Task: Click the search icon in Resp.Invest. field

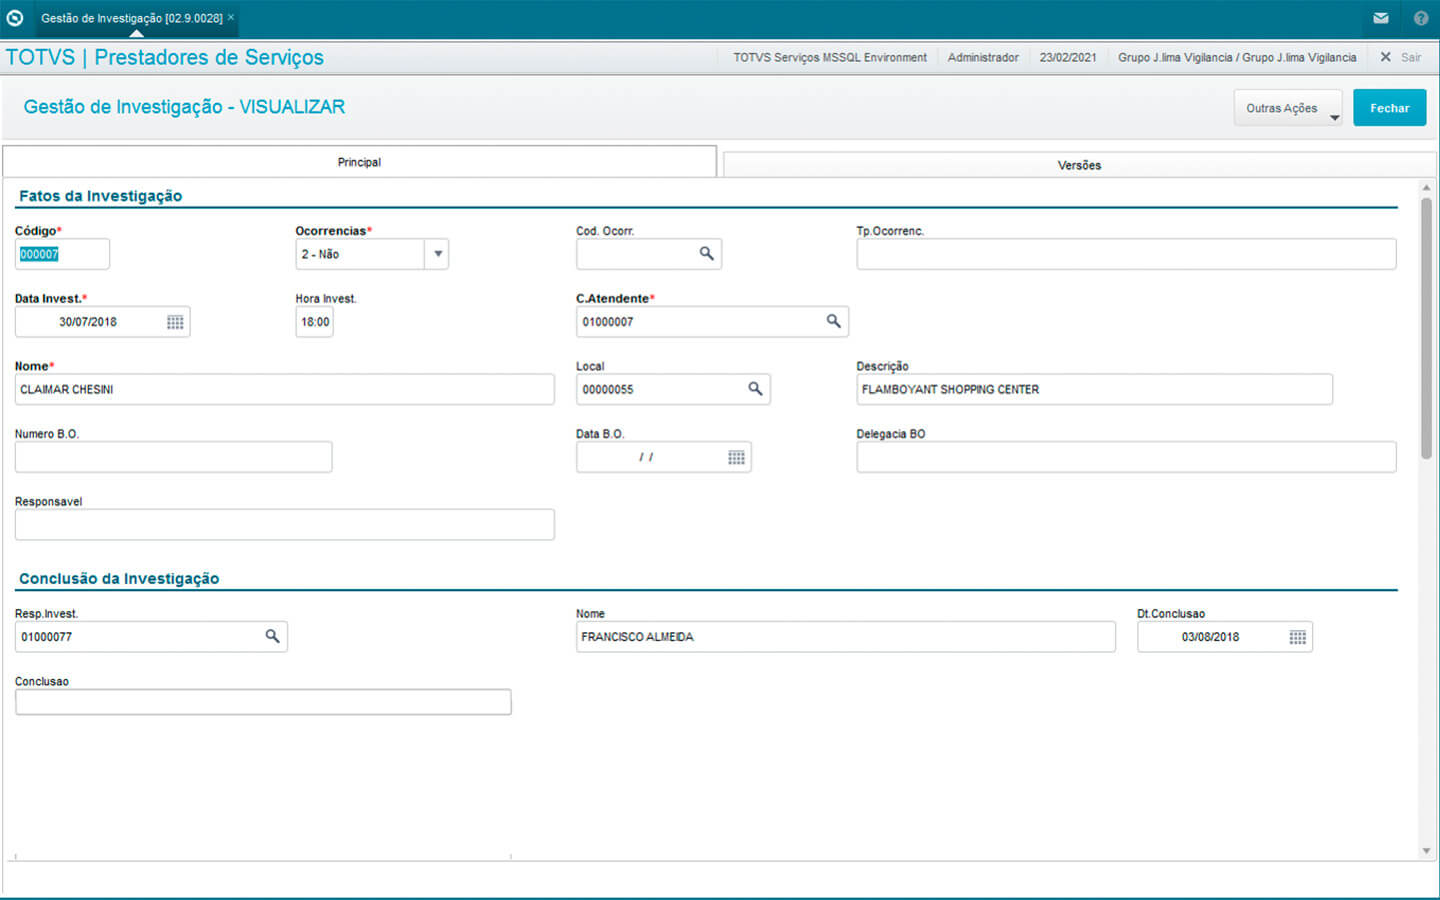Action: tap(272, 636)
